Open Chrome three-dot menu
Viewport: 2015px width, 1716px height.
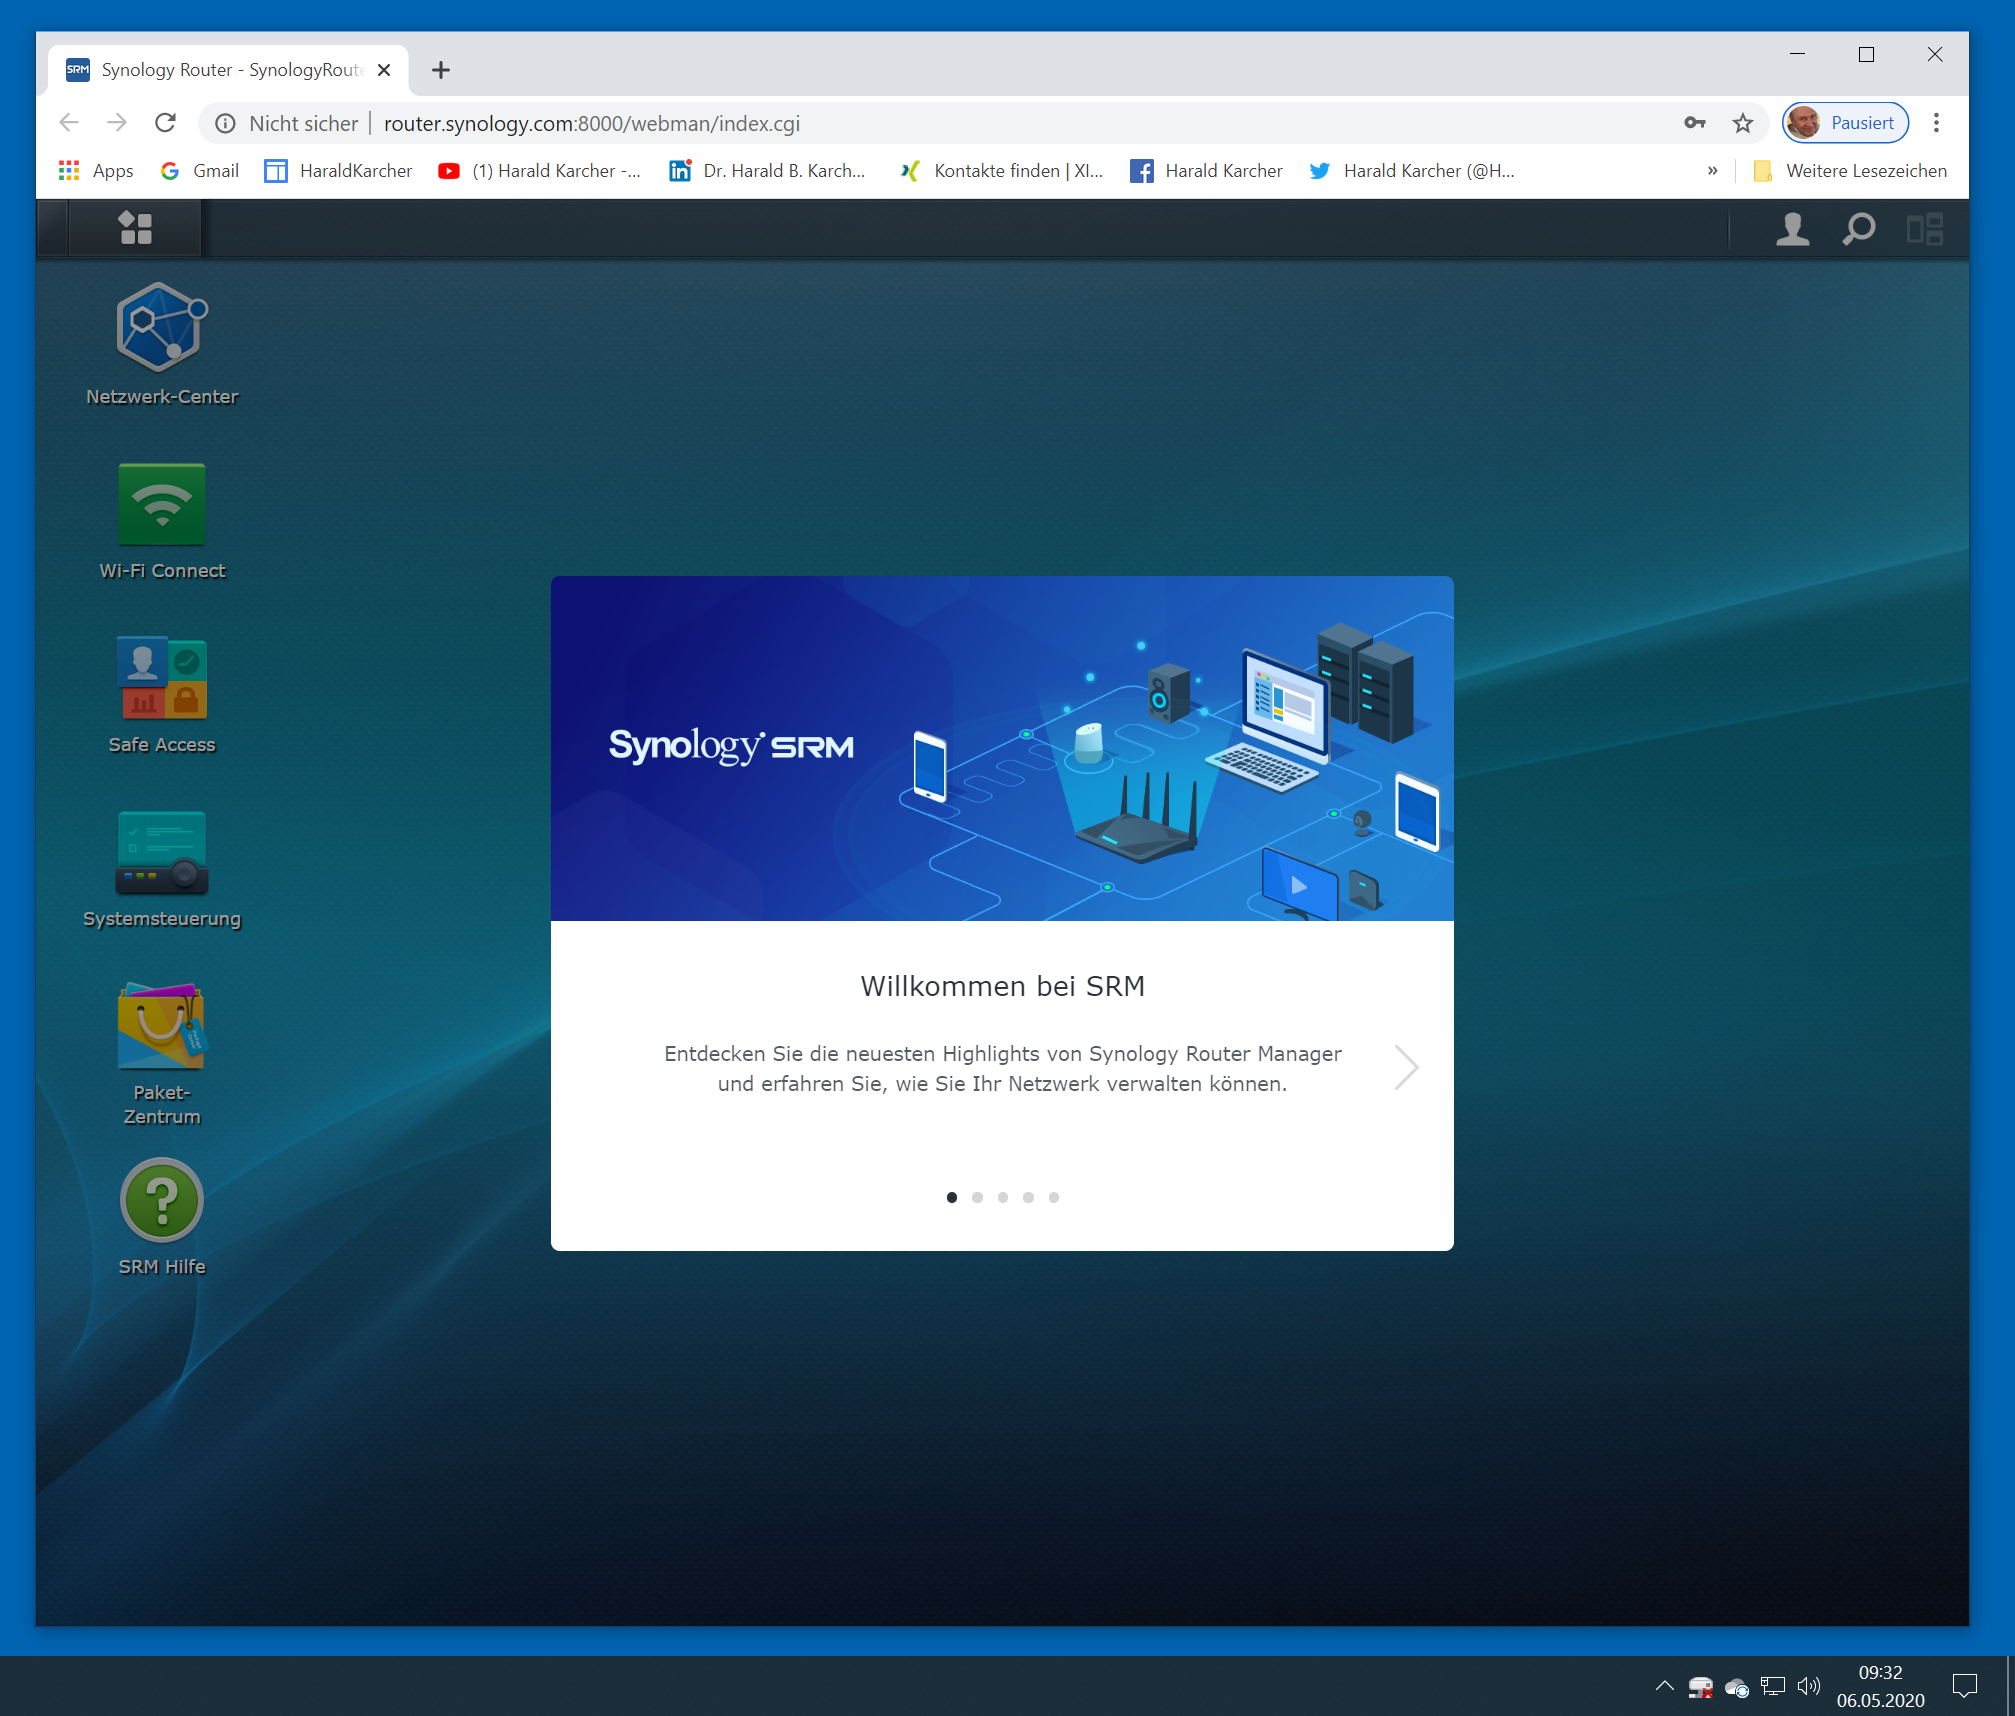tap(1936, 123)
